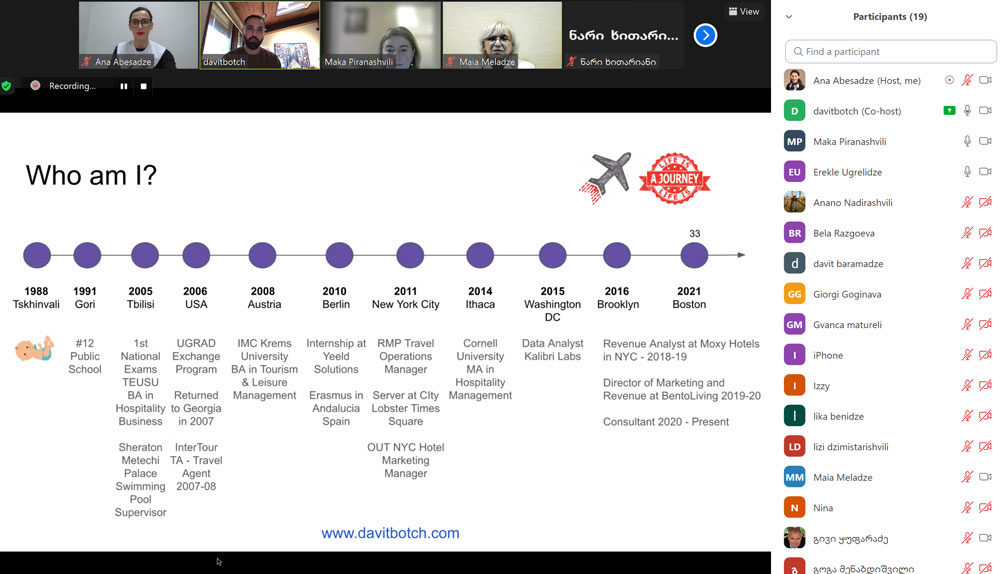Pause the meeting recording
Screen dimensions: 1000x574
tap(124, 86)
